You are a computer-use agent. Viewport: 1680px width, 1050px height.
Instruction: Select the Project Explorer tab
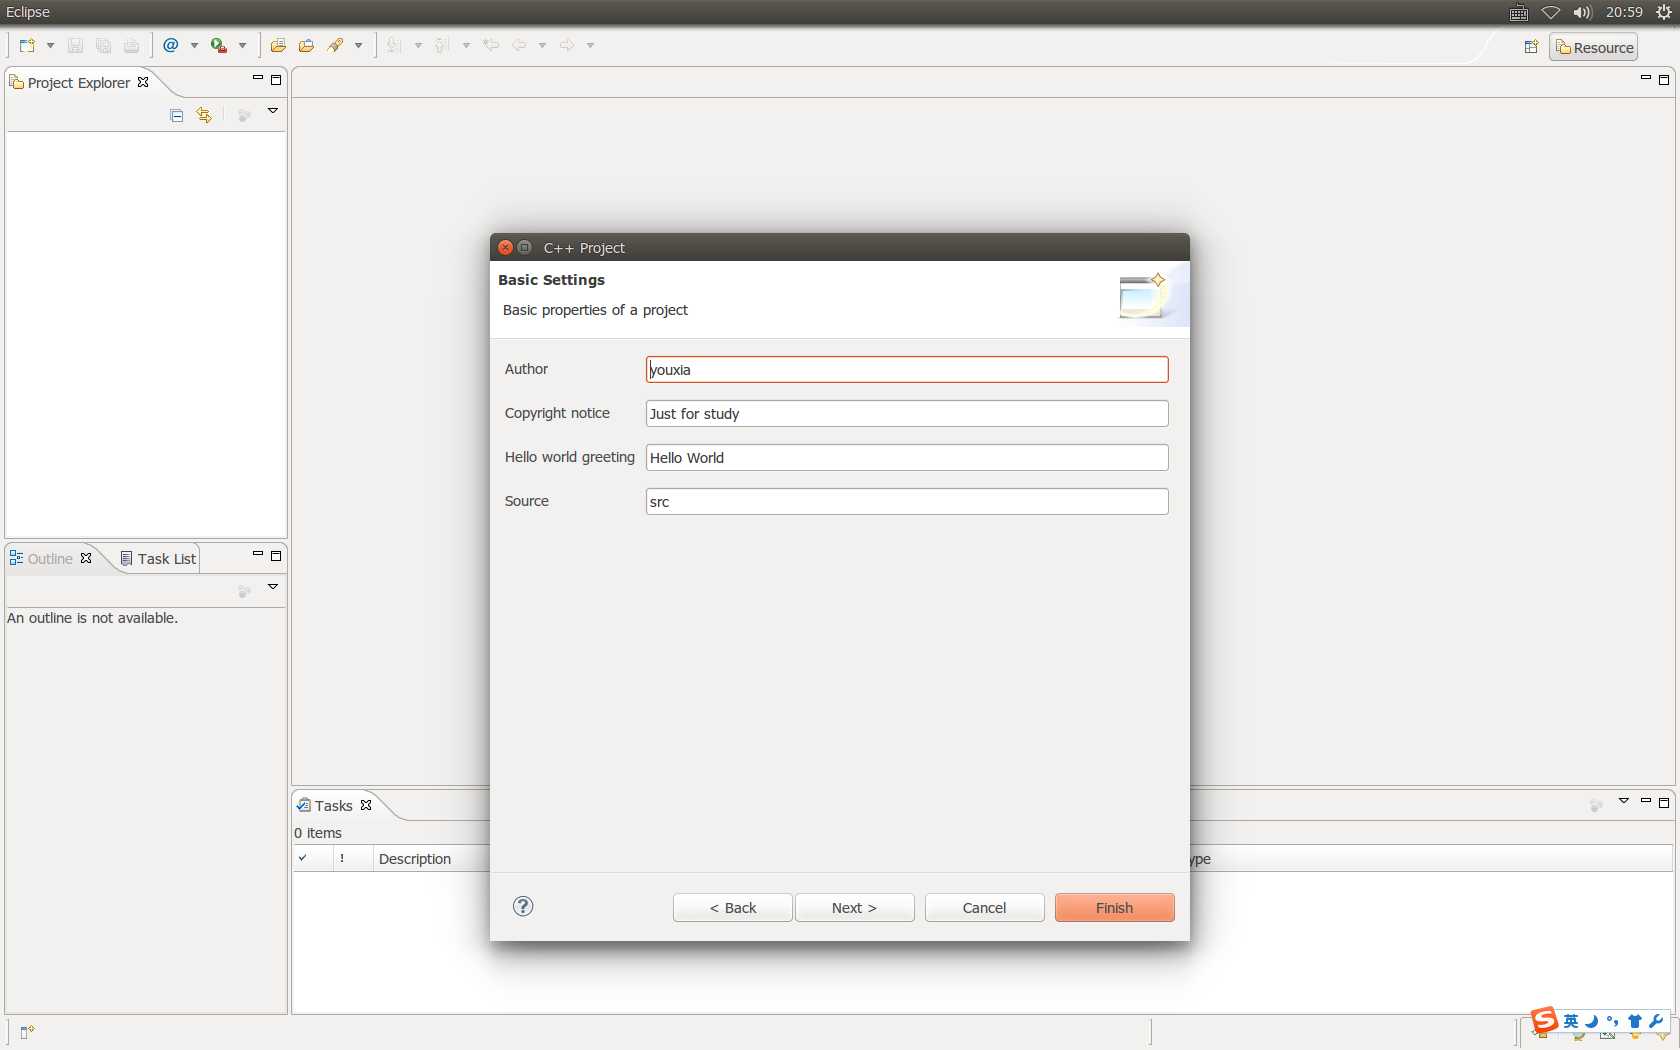(79, 83)
